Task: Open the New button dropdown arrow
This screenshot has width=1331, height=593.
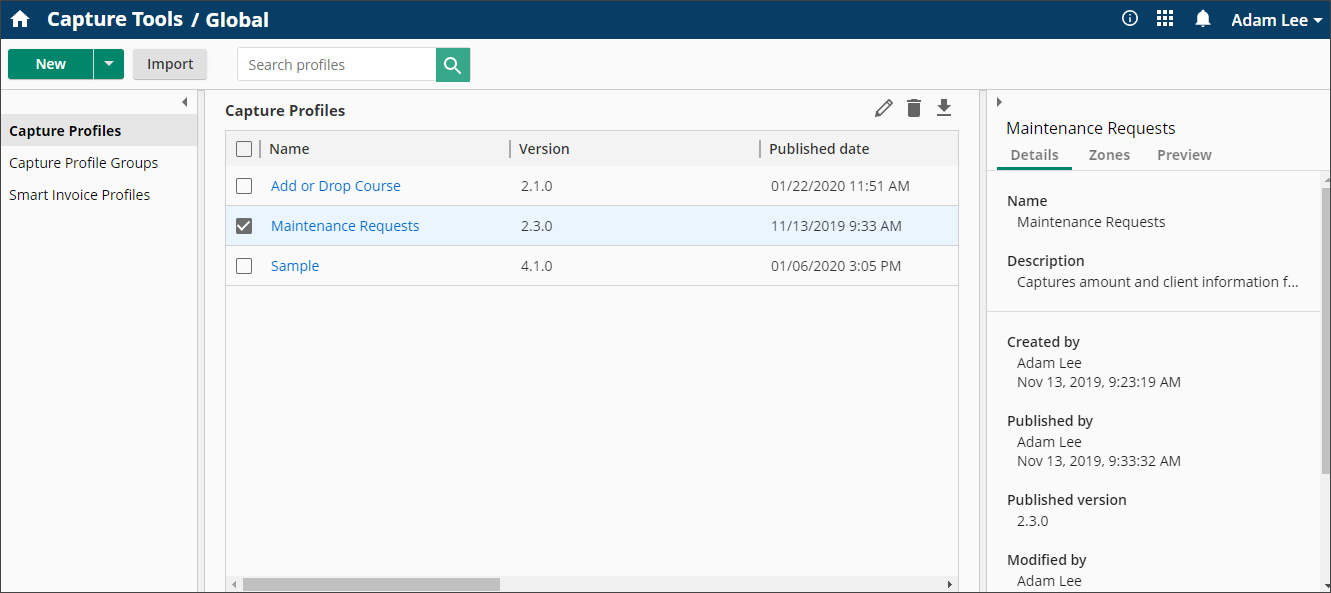Action: [x=108, y=63]
